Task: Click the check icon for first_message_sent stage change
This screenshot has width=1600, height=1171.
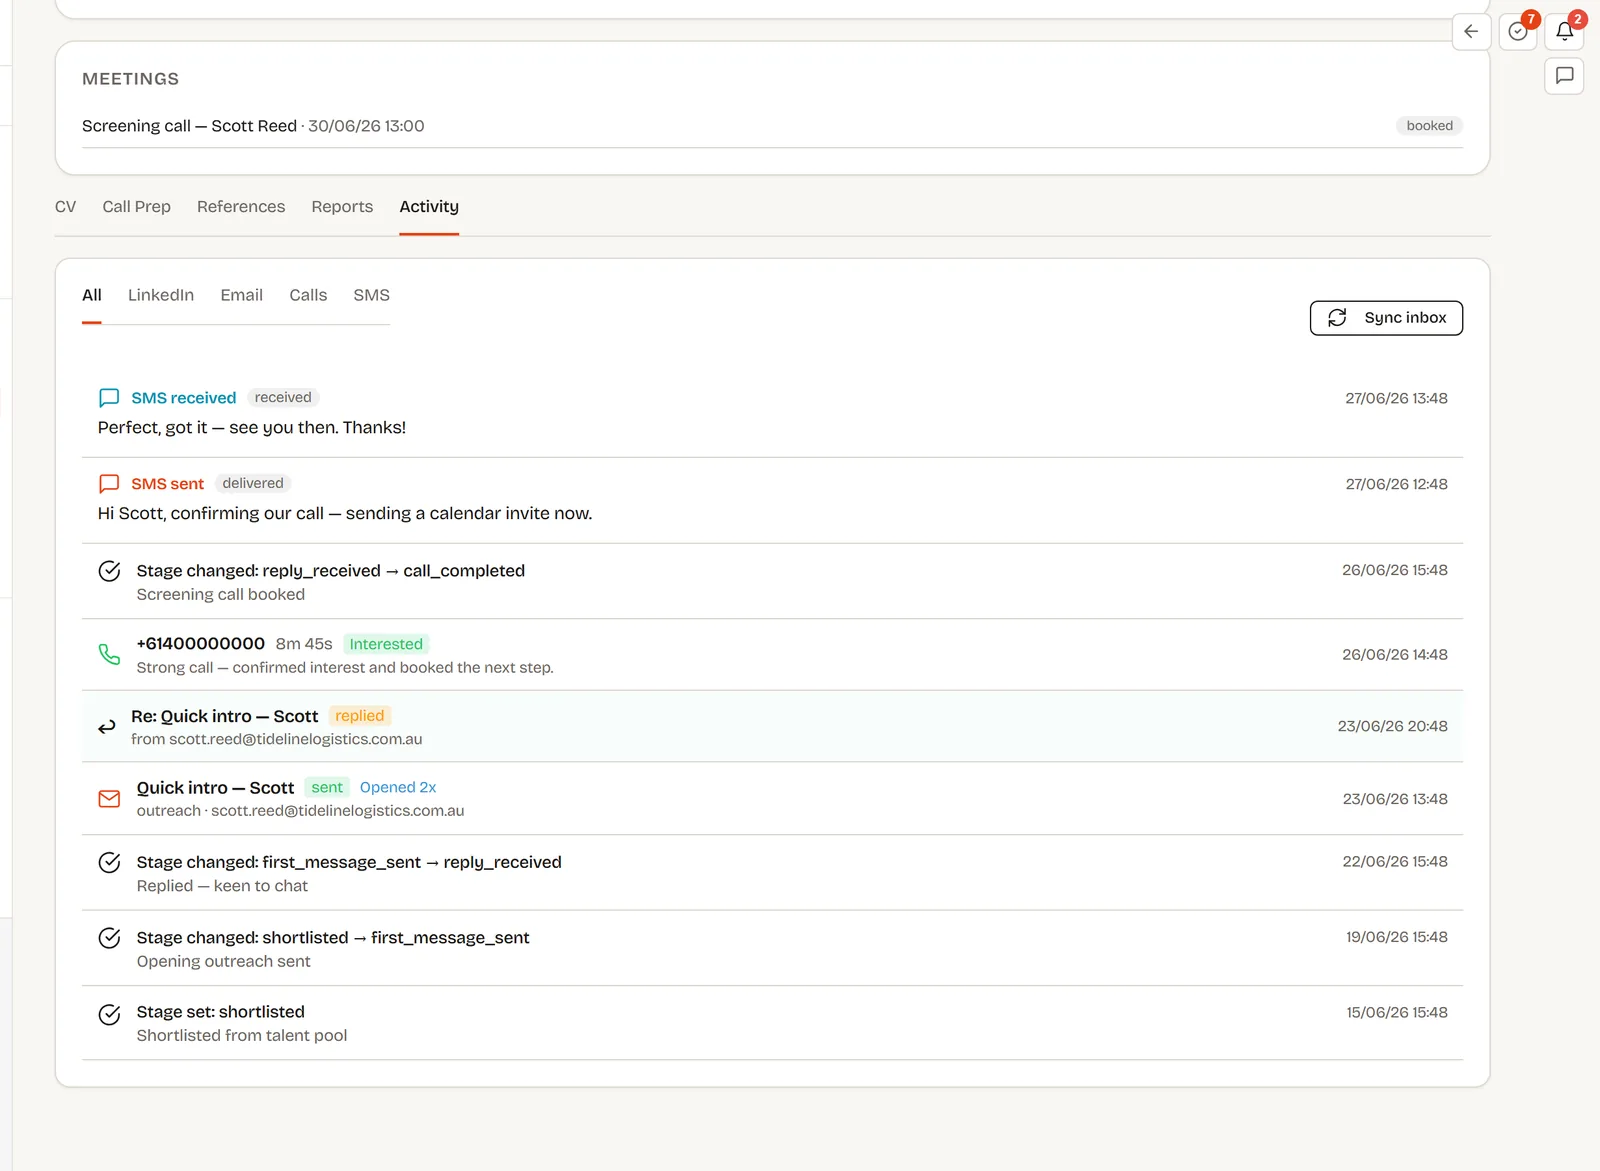Action: click(x=110, y=938)
